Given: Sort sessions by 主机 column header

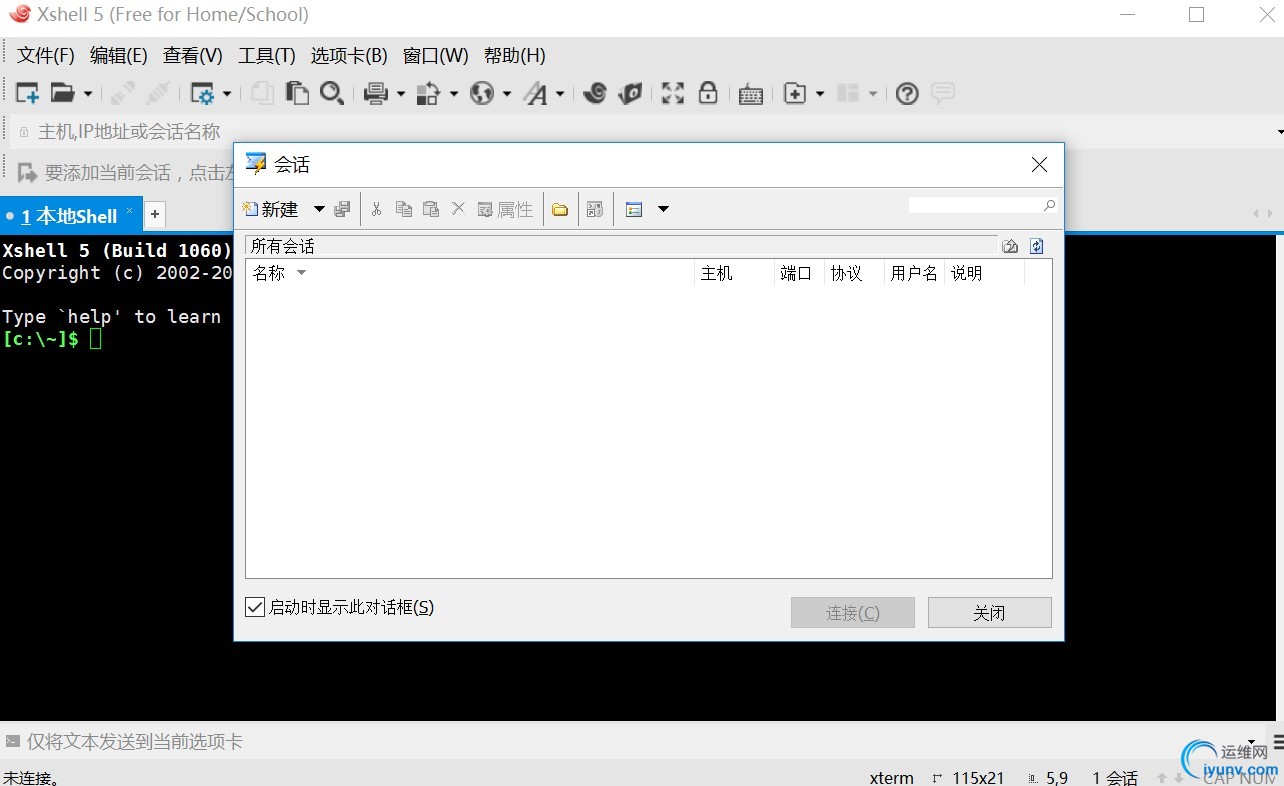Looking at the screenshot, I should pyautogui.click(x=734, y=273).
